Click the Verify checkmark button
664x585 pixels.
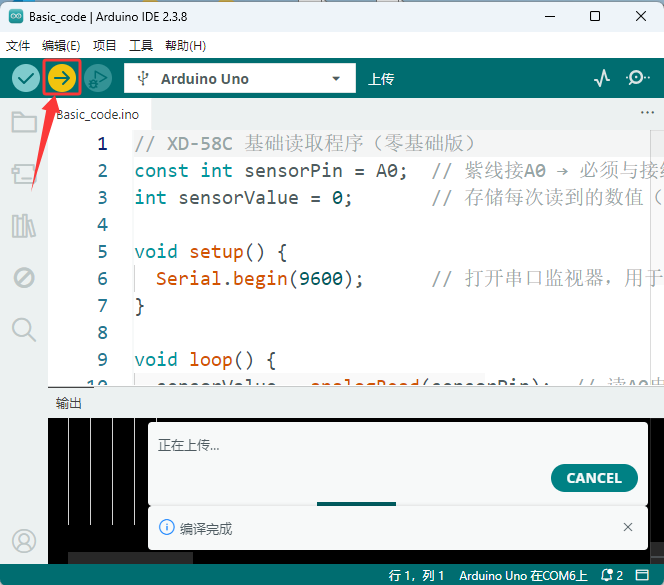point(26,78)
